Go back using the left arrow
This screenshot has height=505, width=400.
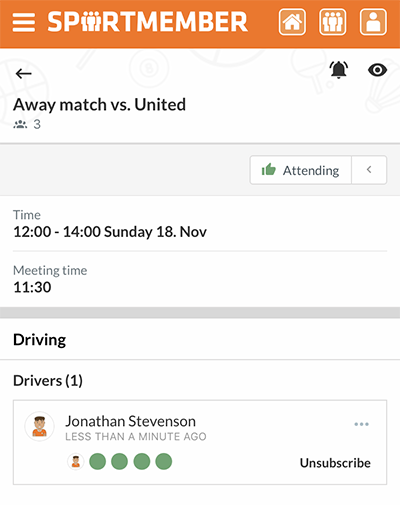pyautogui.click(x=23, y=73)
